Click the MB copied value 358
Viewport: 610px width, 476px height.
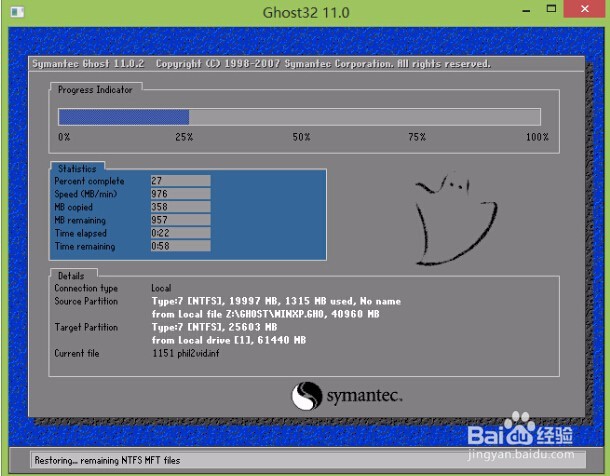181,206
